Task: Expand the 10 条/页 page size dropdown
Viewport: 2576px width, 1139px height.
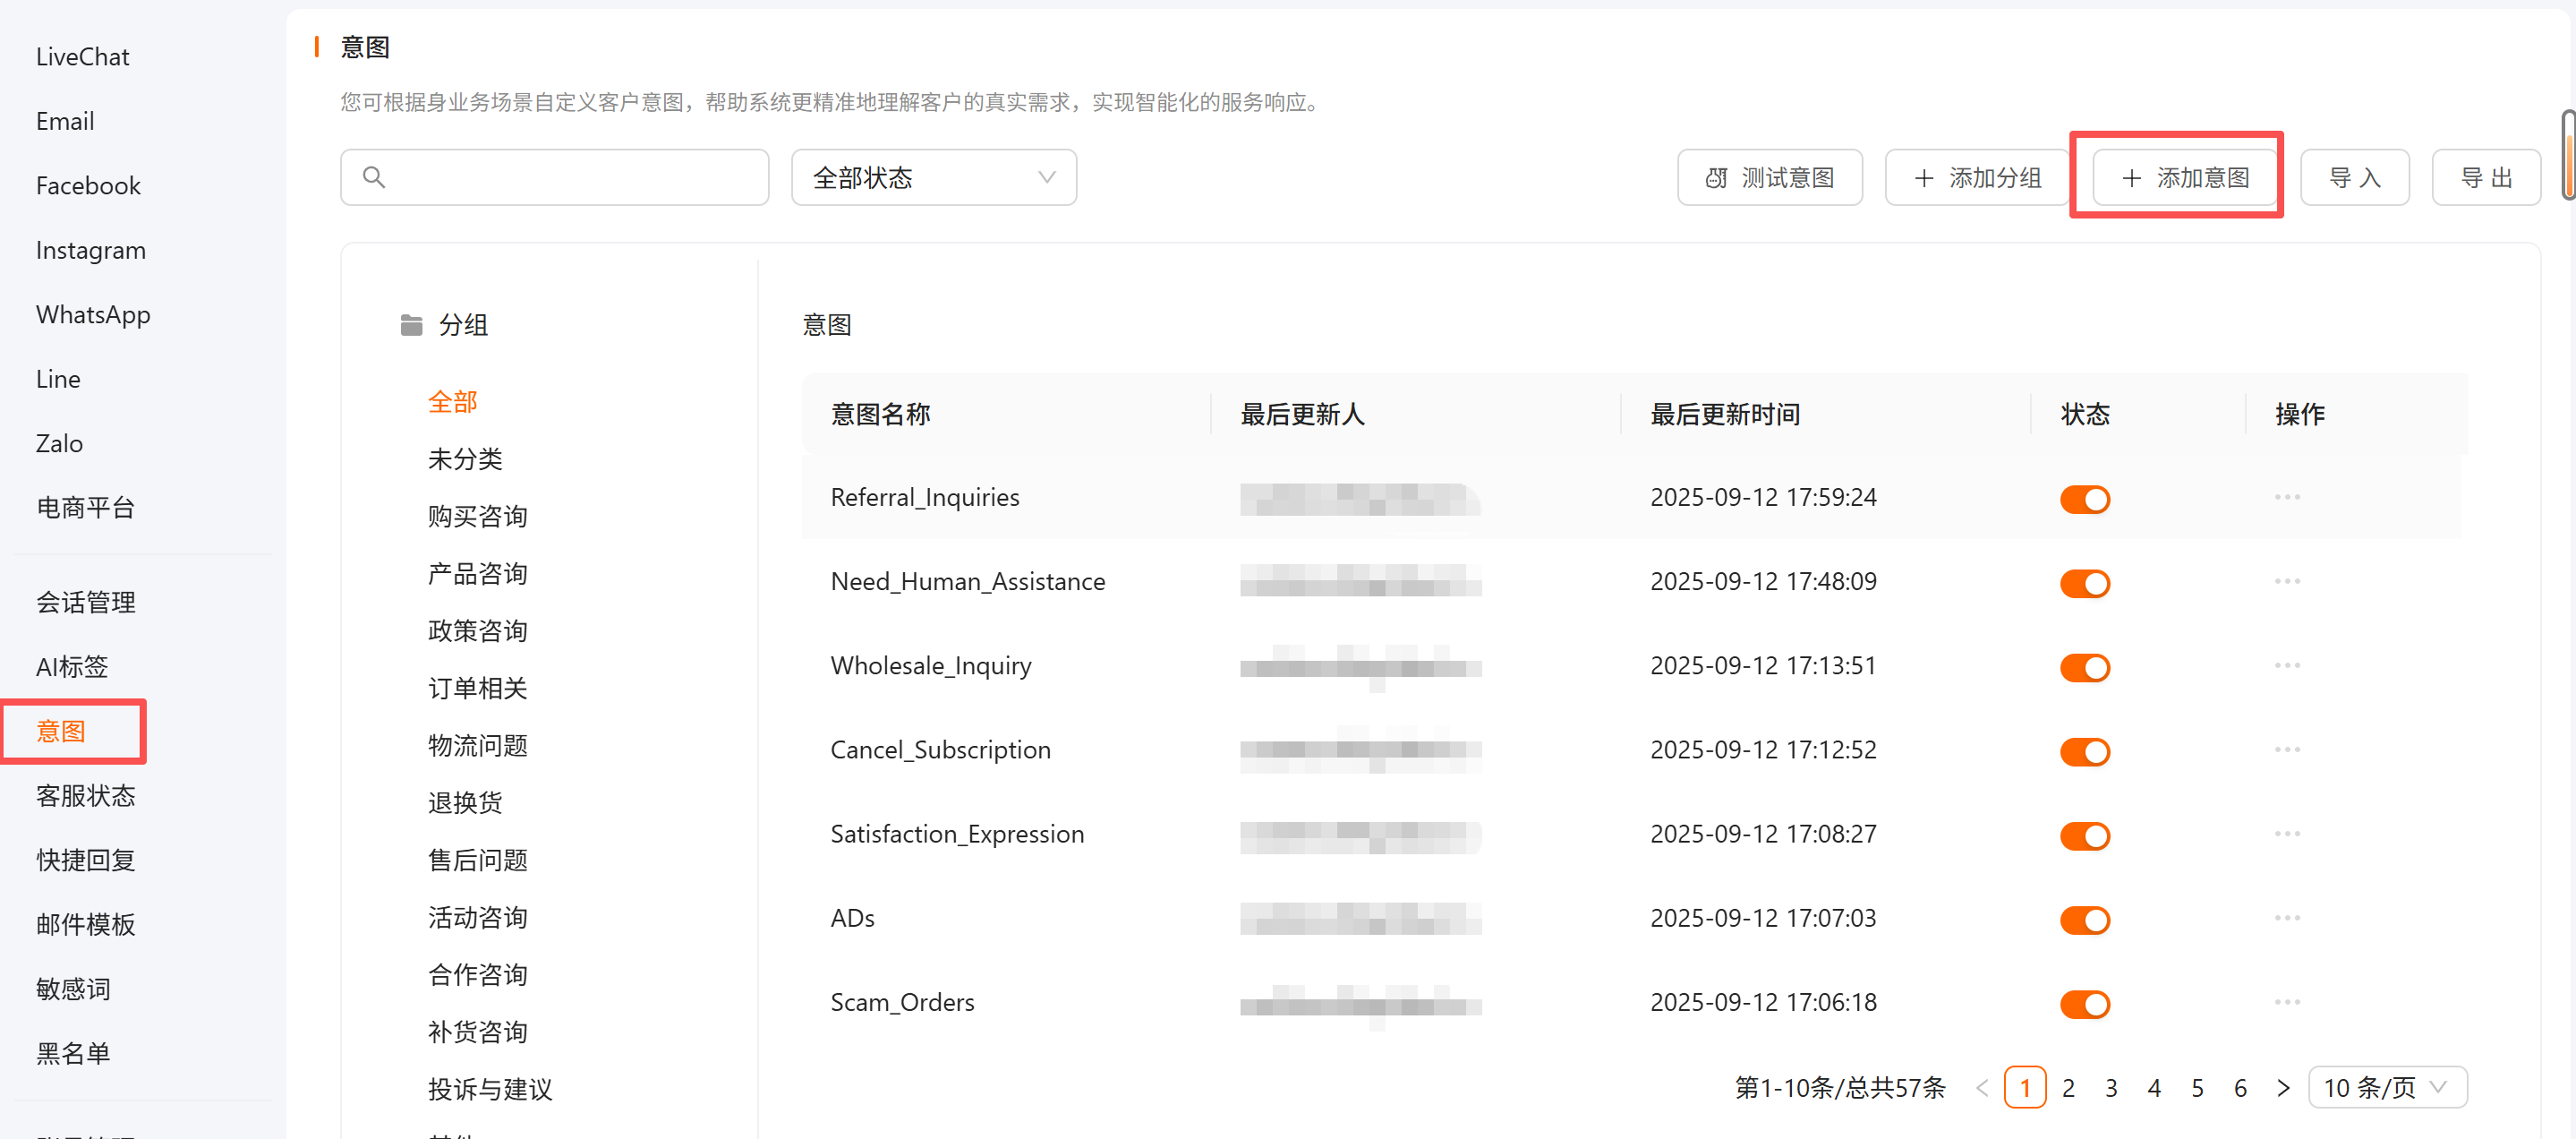Action: (x=2386, y=1087)
